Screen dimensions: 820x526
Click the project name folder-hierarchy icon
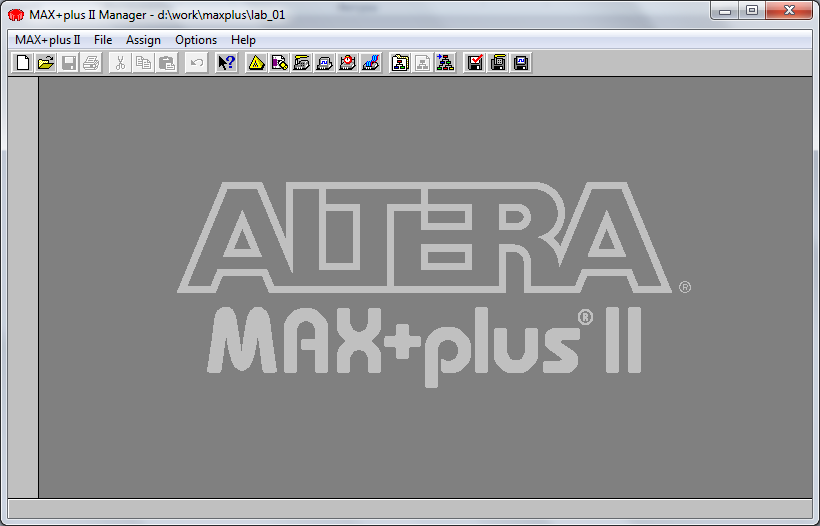[400, 63]
